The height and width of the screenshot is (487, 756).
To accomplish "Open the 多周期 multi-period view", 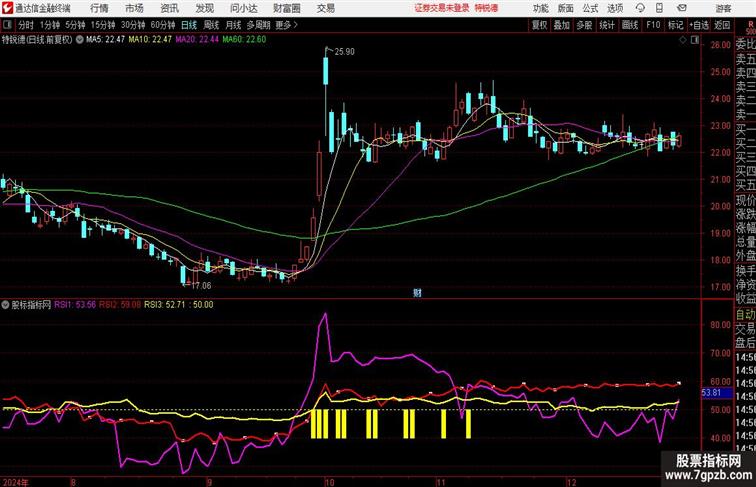I will (x=258, y=25).
